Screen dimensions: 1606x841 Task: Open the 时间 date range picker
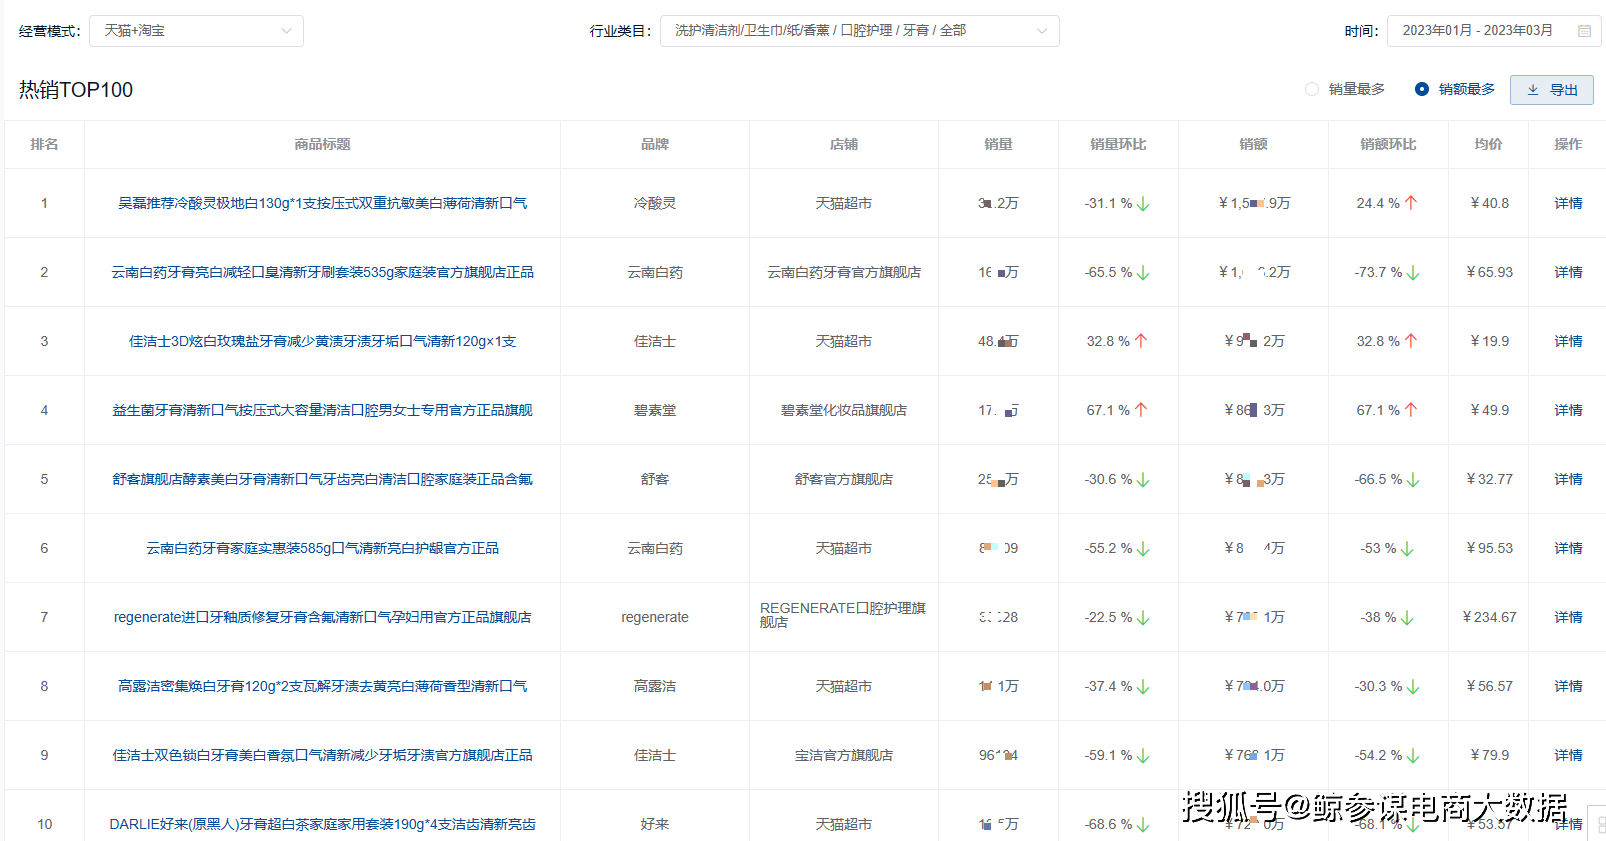[x=1493, y=31]
